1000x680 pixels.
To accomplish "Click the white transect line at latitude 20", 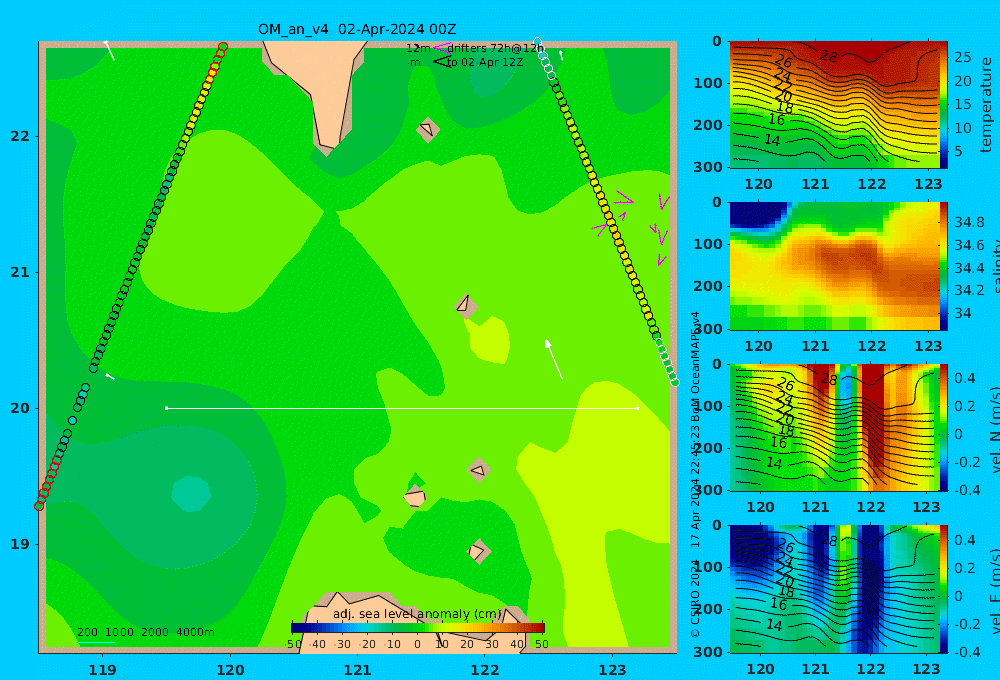I will 402,408.
